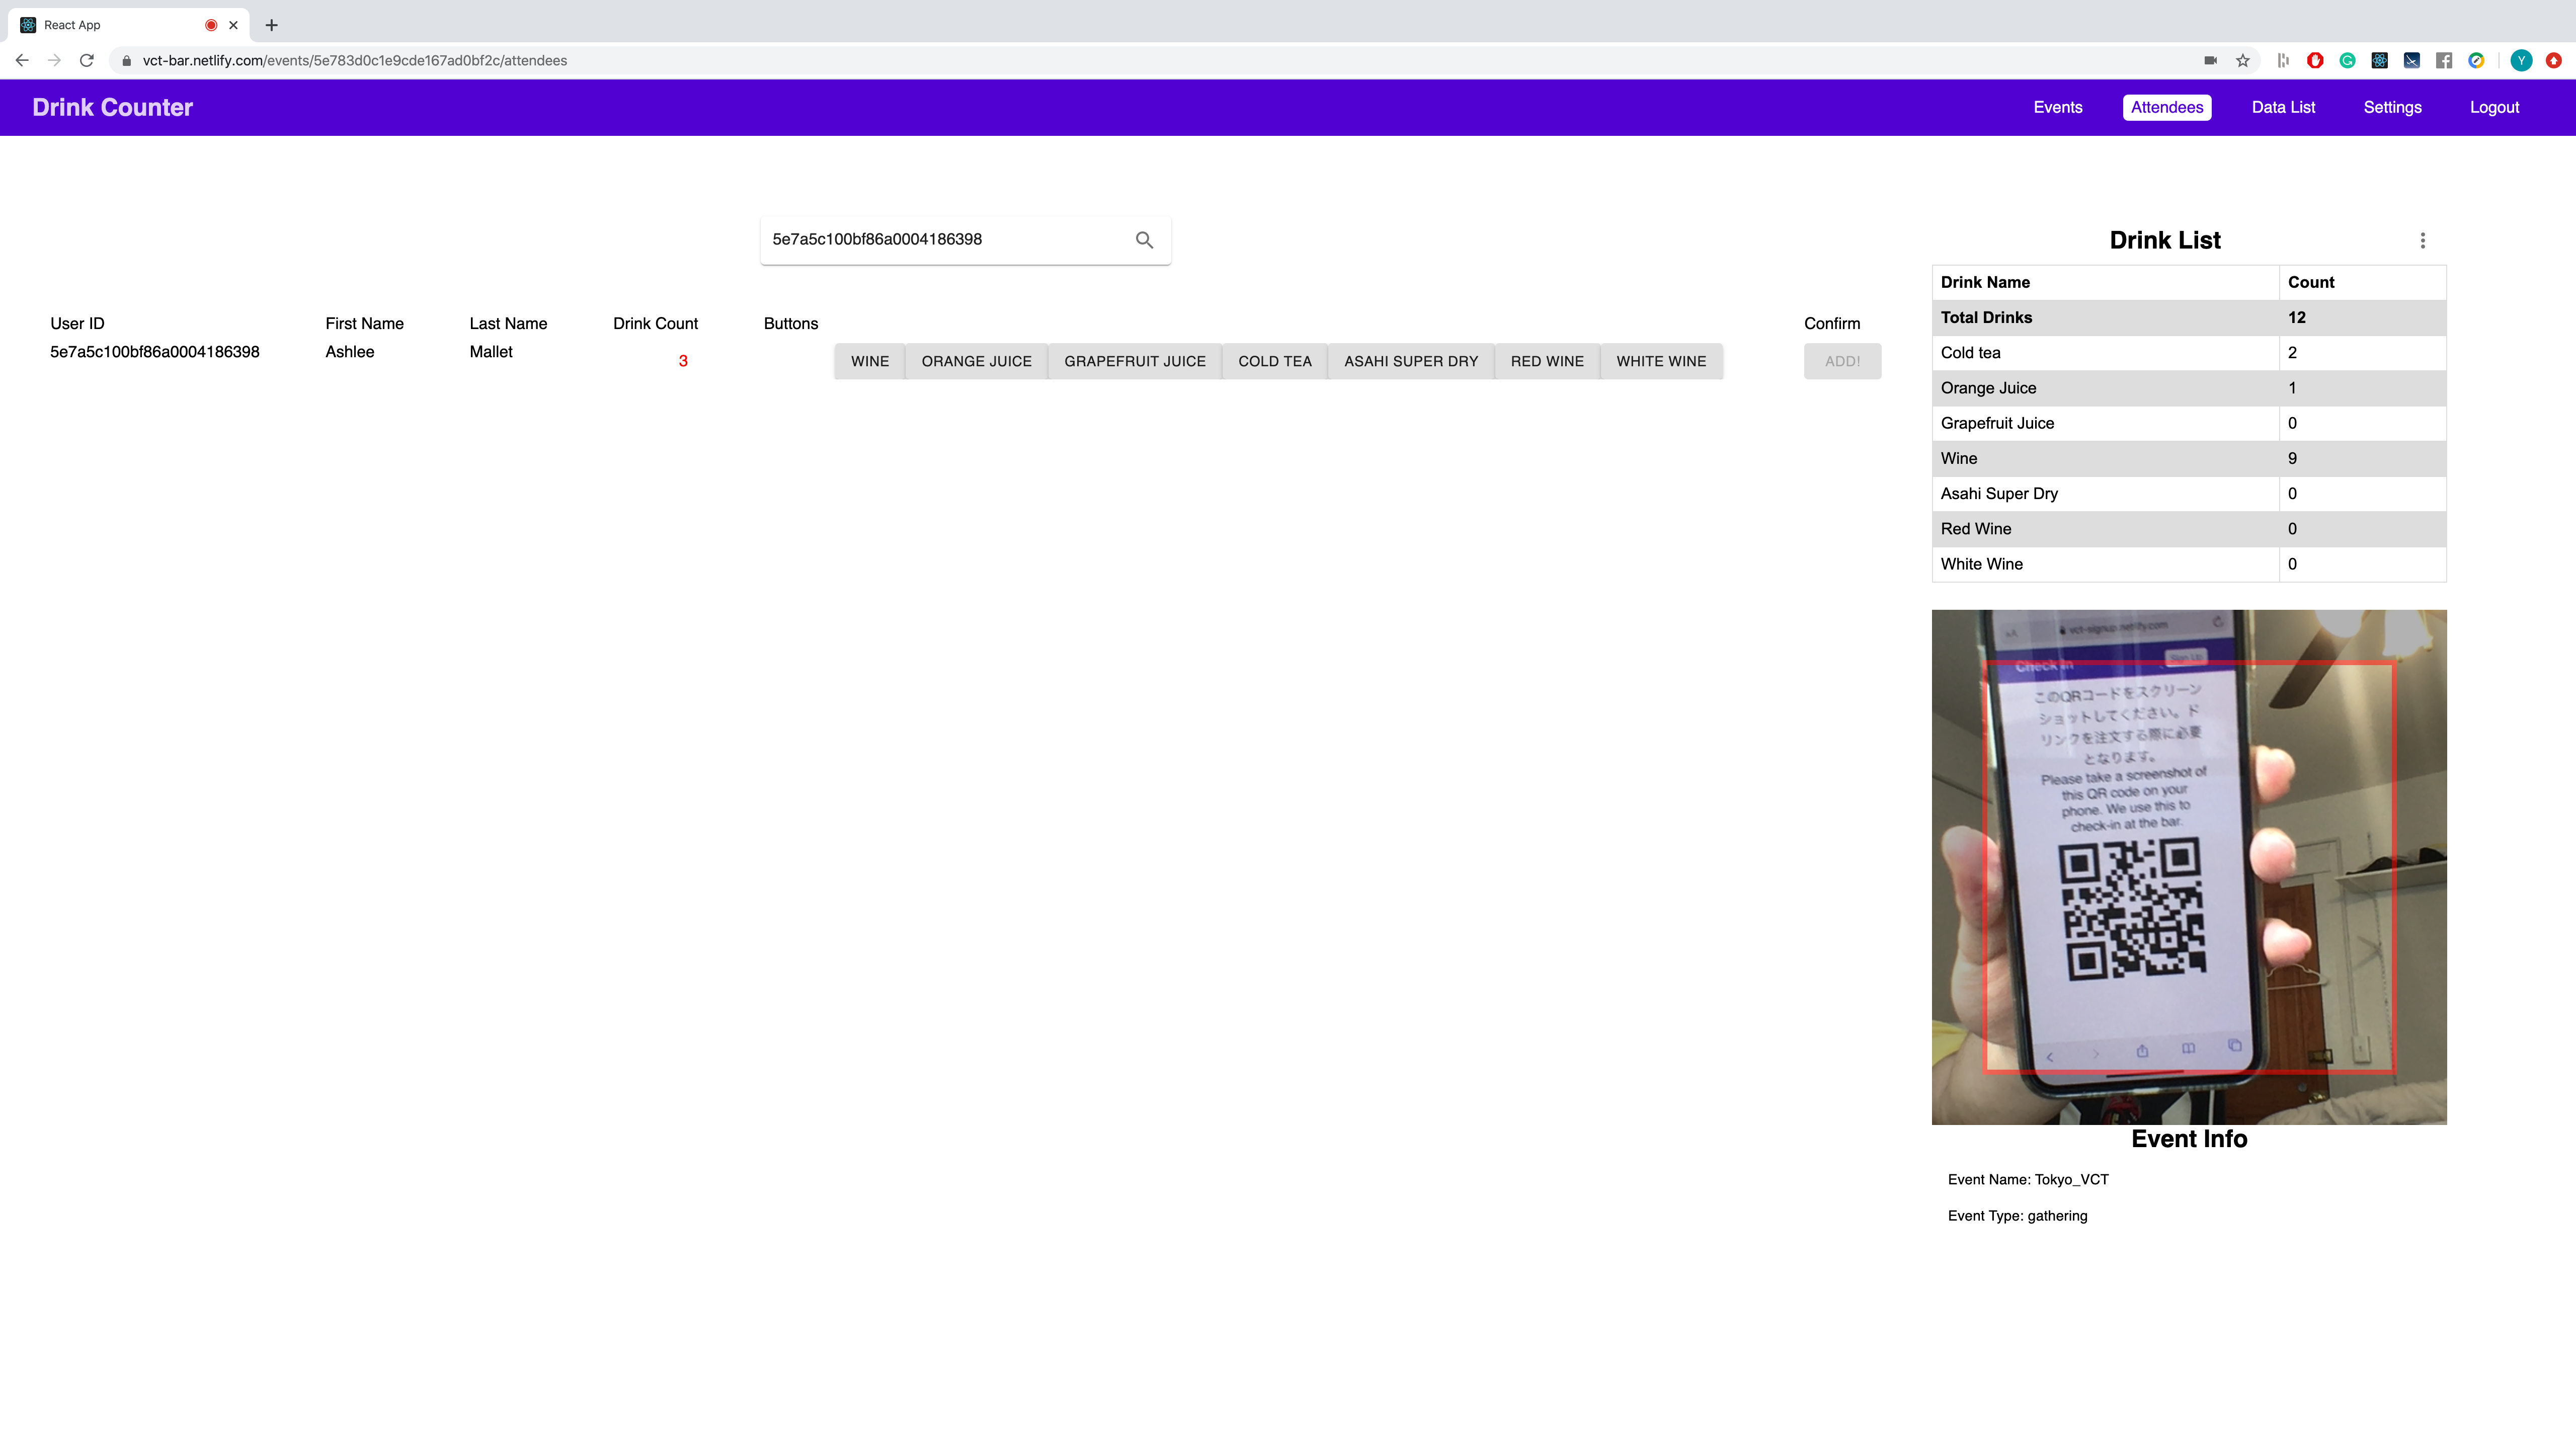Open the Attendees page
This screenshot has width=2576, height=1449.
tap(2166, 107)
